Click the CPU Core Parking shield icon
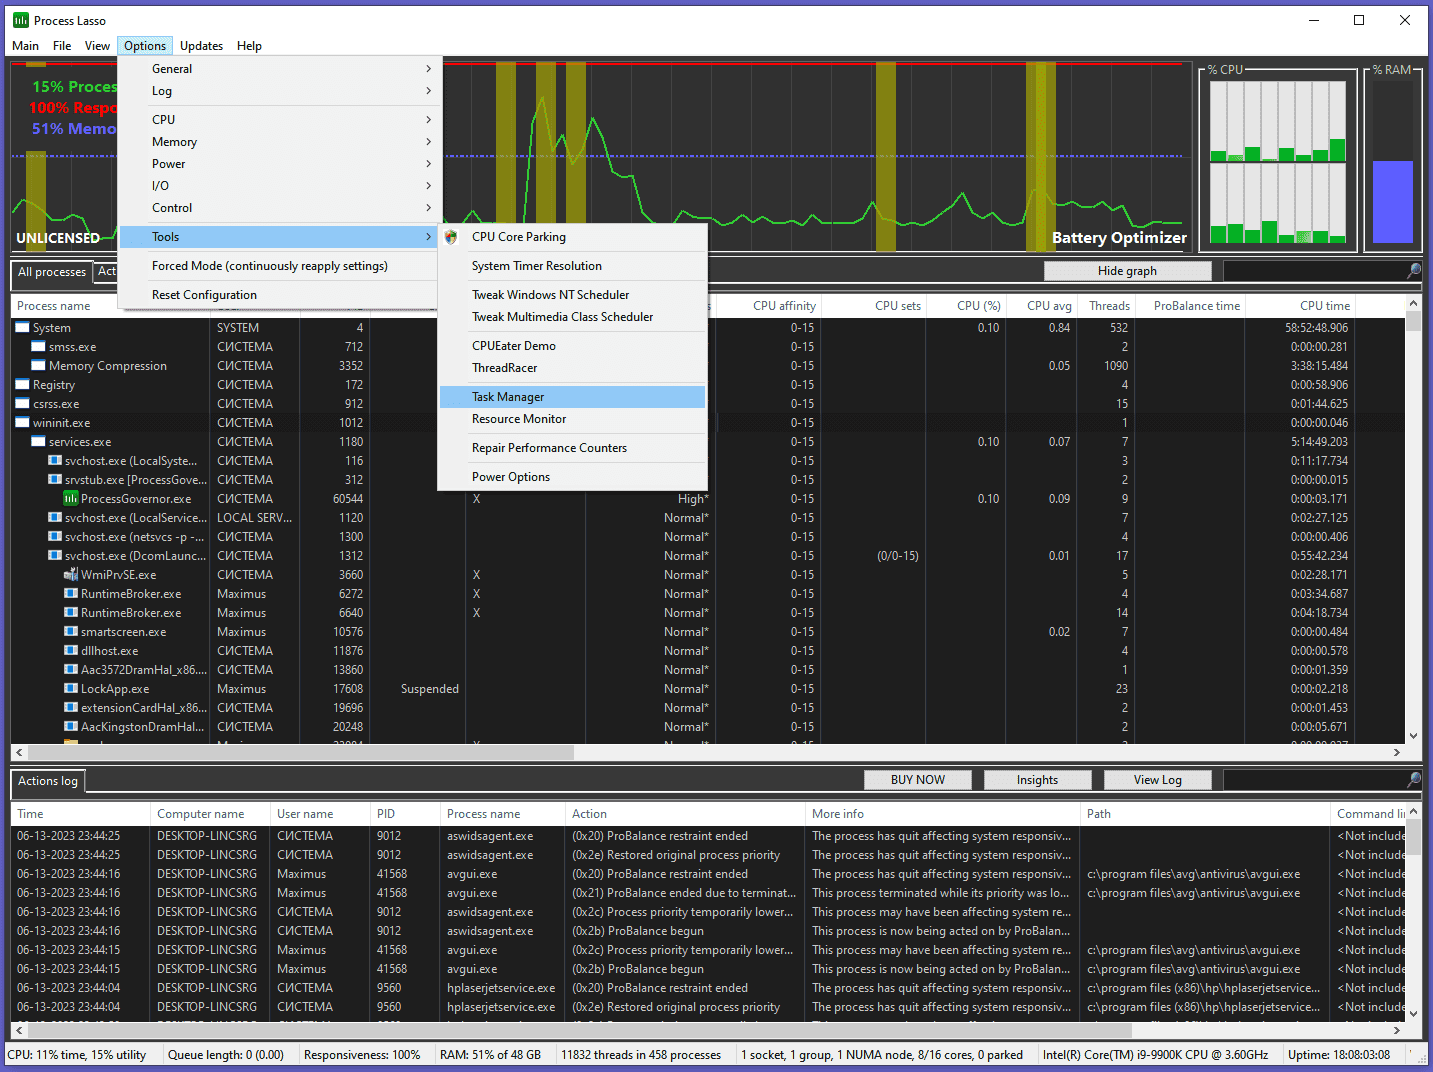1433x1072 pixels. 451,237
